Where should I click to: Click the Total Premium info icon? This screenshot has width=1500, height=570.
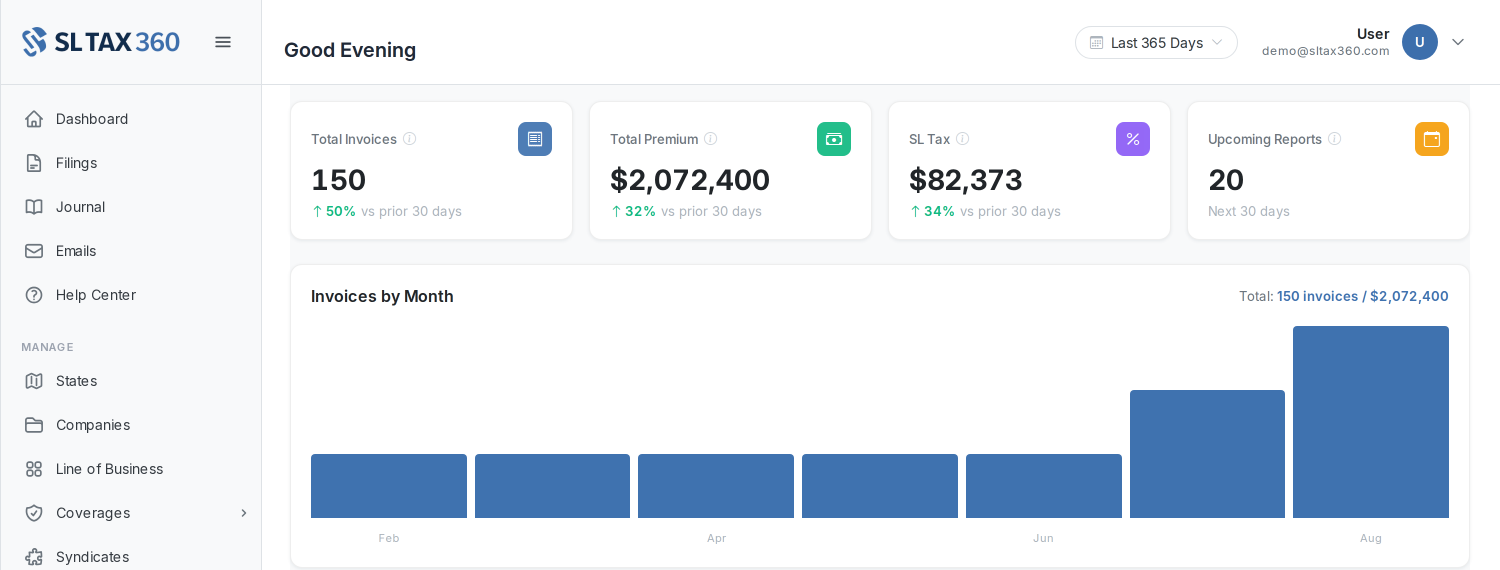(x=710, y=139)
